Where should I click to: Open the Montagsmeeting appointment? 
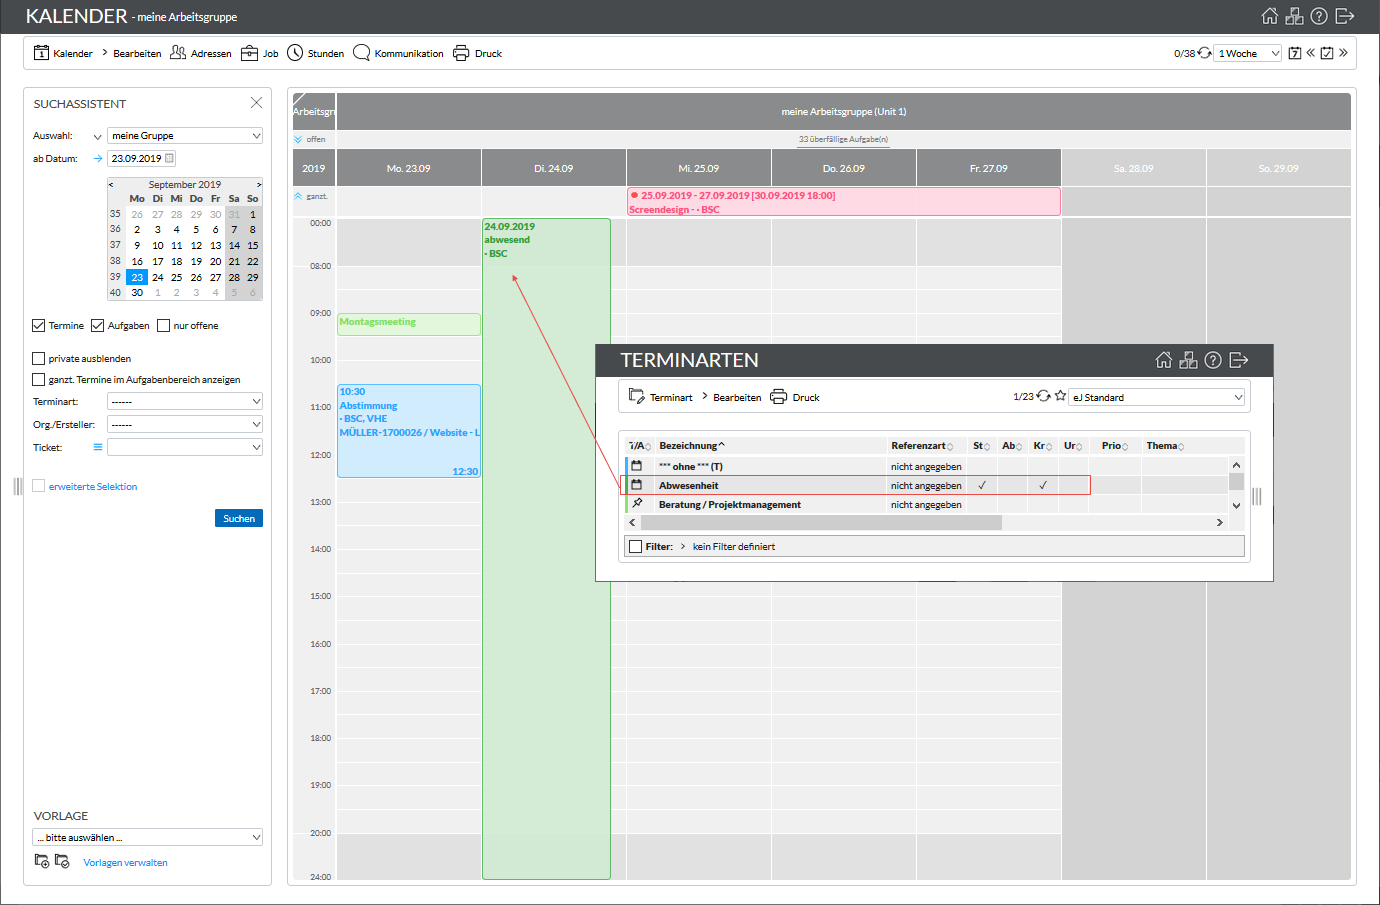click(409, 323)
